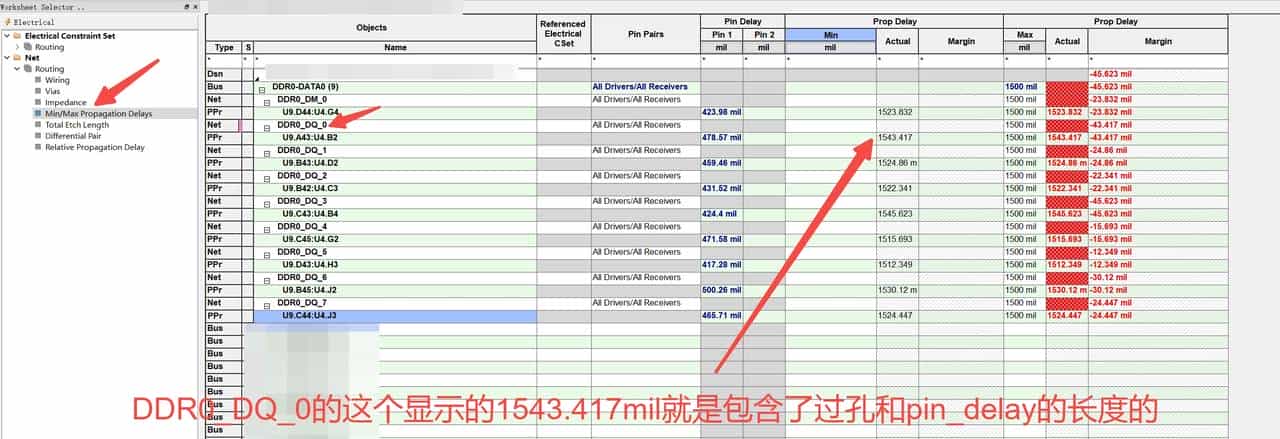Screen dimensions: 1280x439
Task: Click the Differential Pair worksheet icon
Action: pyautogui.click(x=37, y=136)
